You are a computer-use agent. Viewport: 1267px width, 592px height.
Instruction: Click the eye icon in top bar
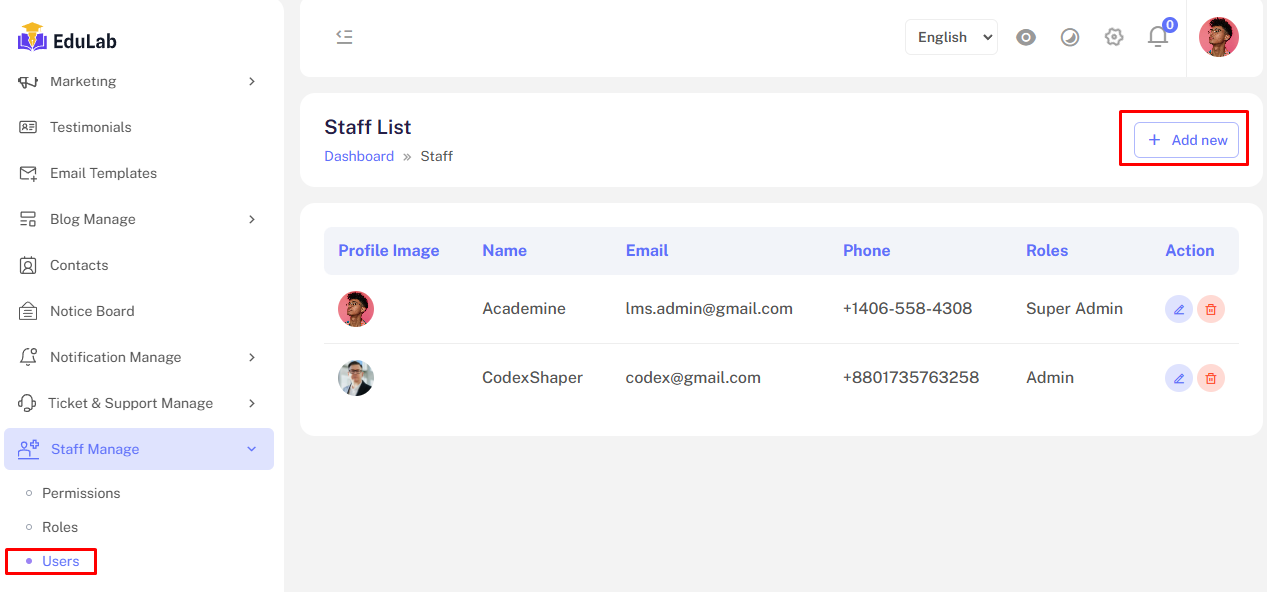tap(1026, 37)
